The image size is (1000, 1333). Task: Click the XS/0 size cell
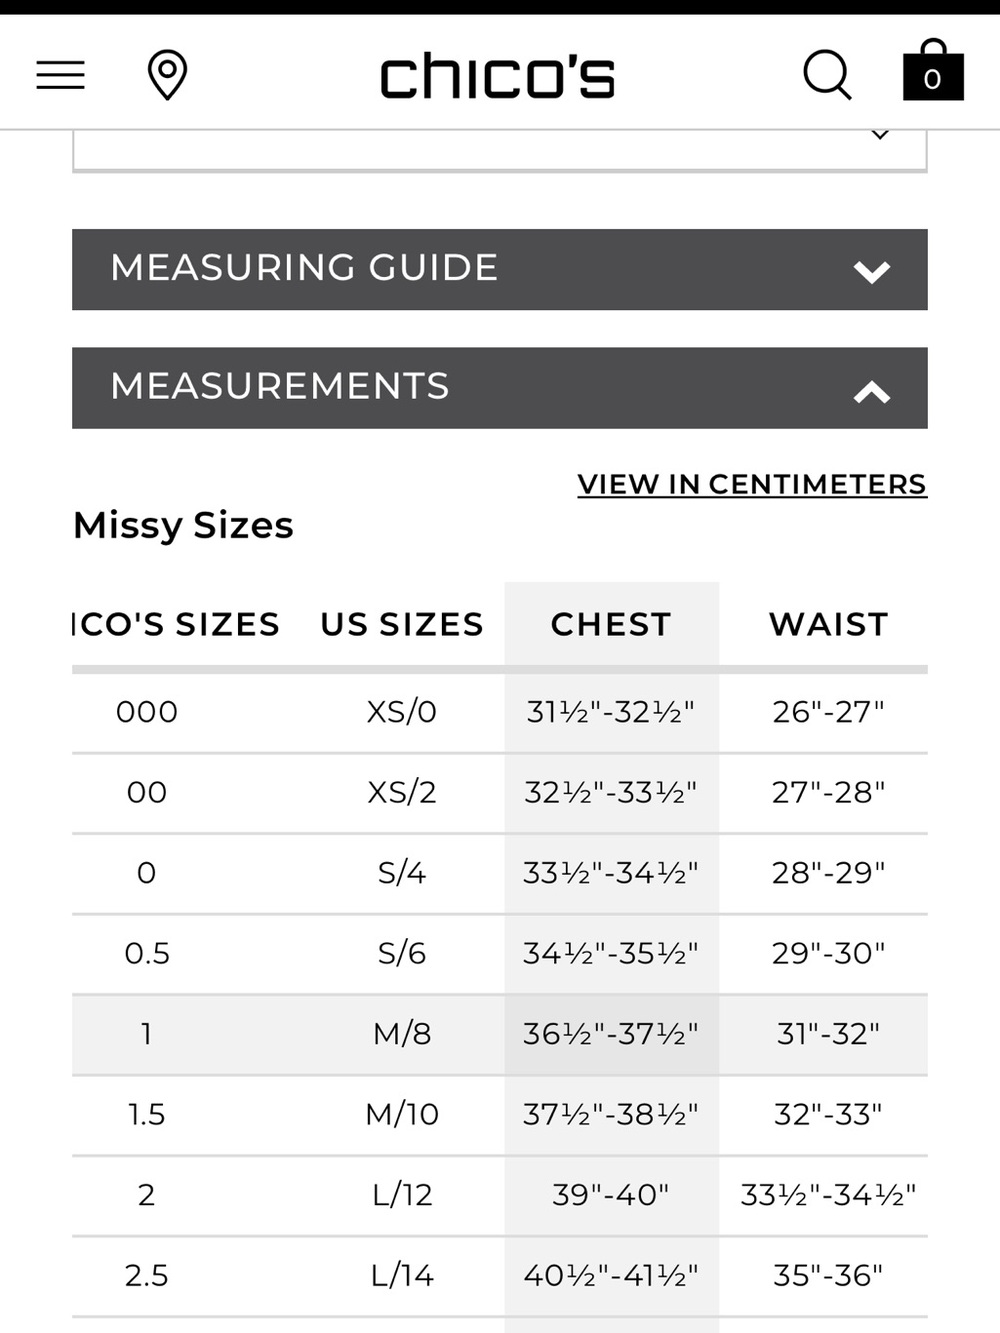point(402,712)
